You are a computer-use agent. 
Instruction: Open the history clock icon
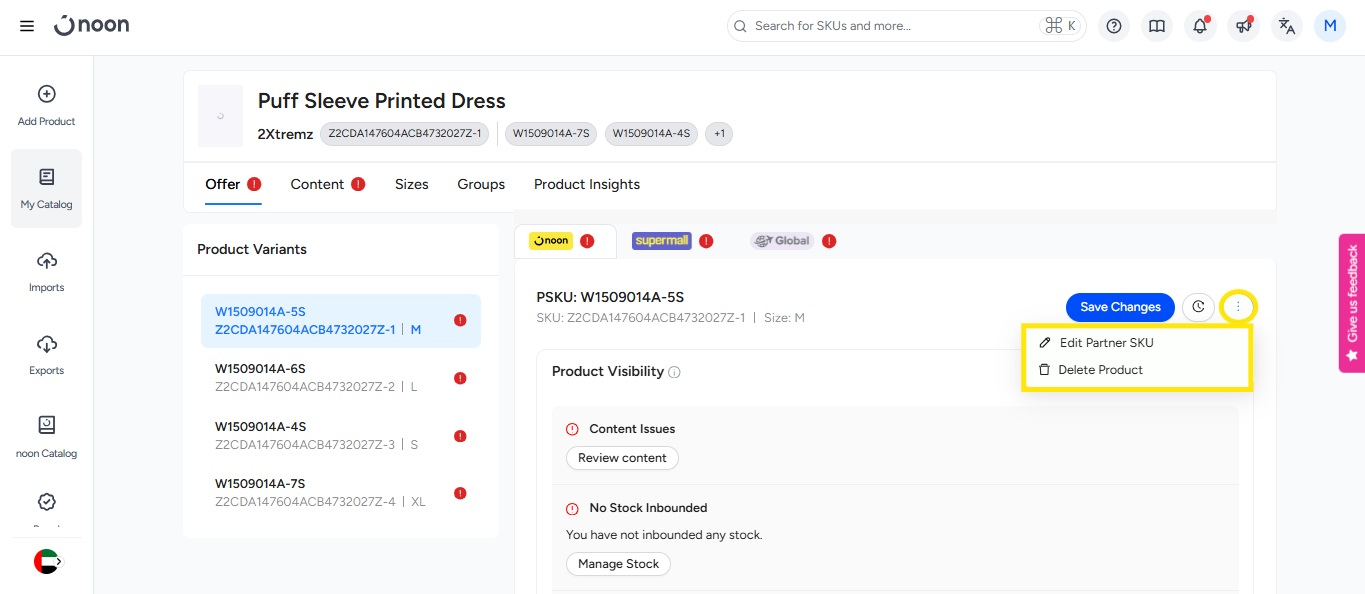1198,307
